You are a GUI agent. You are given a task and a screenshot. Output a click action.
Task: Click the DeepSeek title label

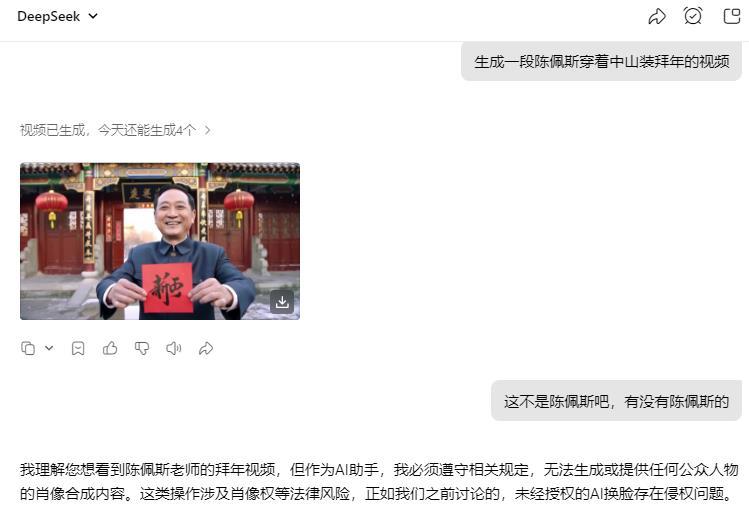[48, 16]
